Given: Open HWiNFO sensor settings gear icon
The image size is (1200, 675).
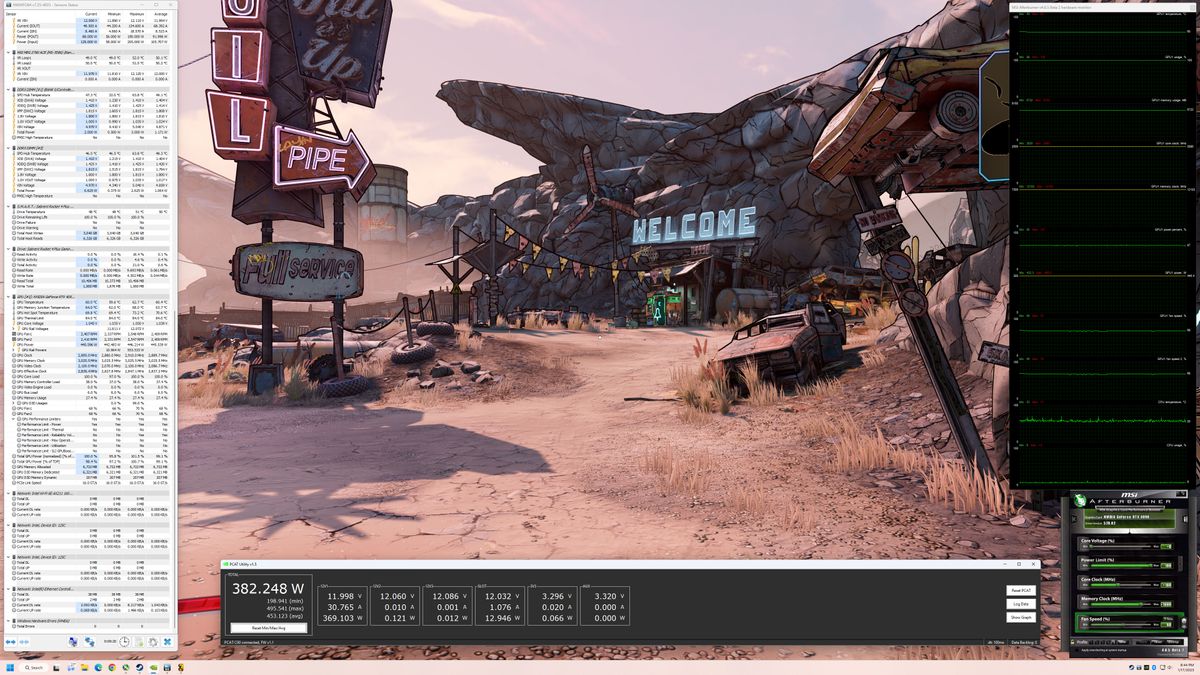Looking at the screenshot, I should point(153,641).
